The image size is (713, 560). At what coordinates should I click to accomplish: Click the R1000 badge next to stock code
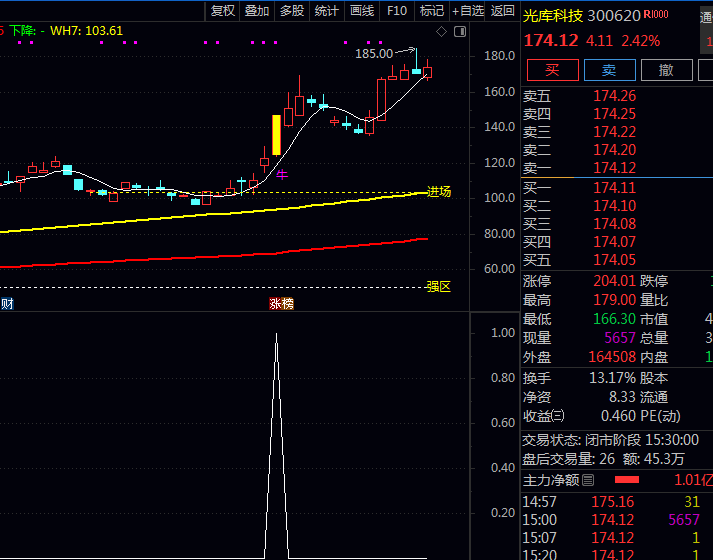point(656,15)
